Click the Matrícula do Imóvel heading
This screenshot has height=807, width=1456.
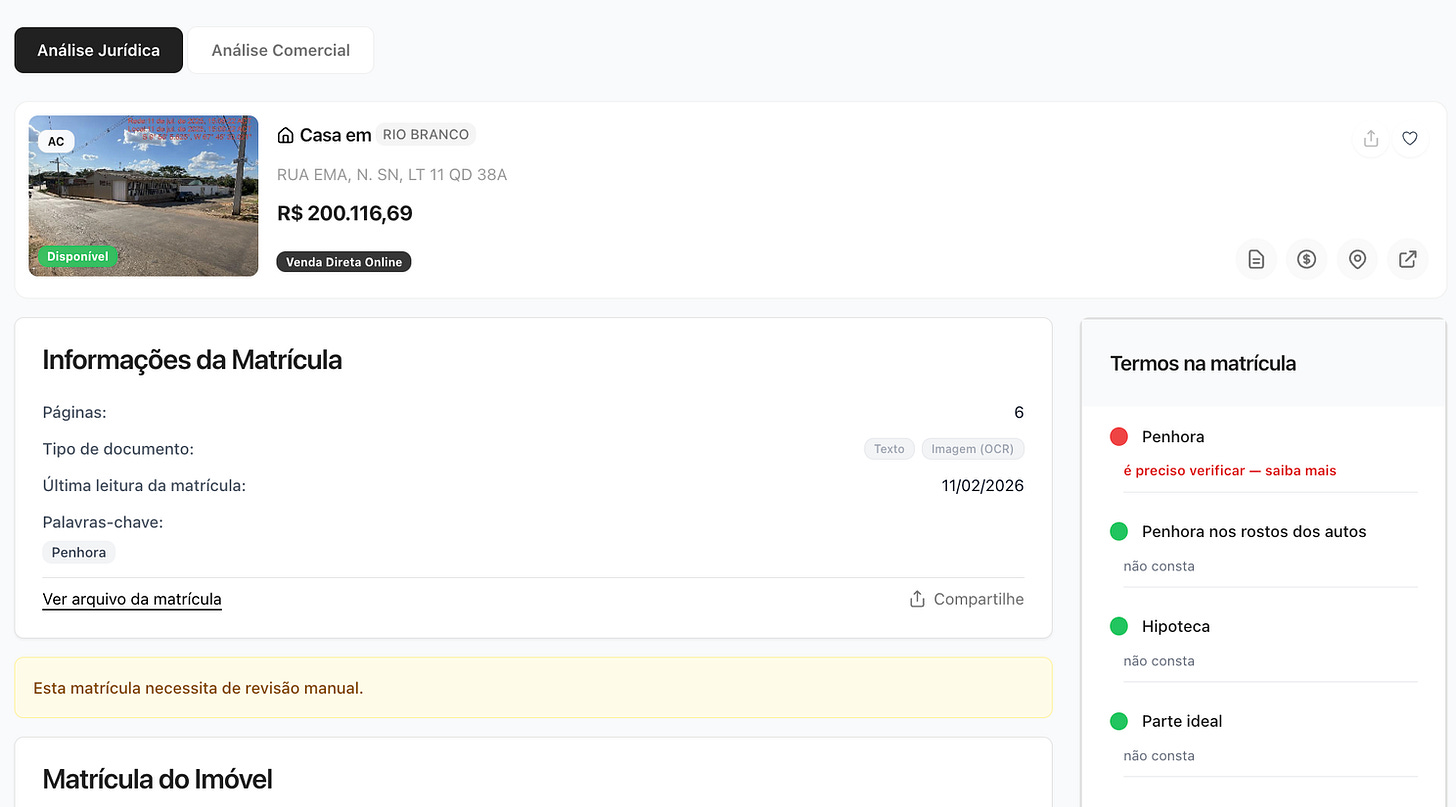pyautogui.click(x=158, y=779)
